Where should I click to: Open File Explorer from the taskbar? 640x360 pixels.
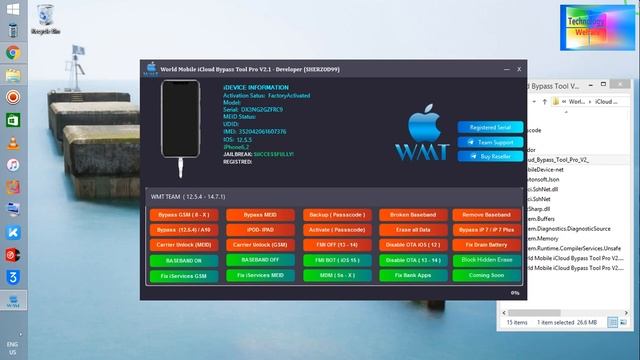[13, 75]
